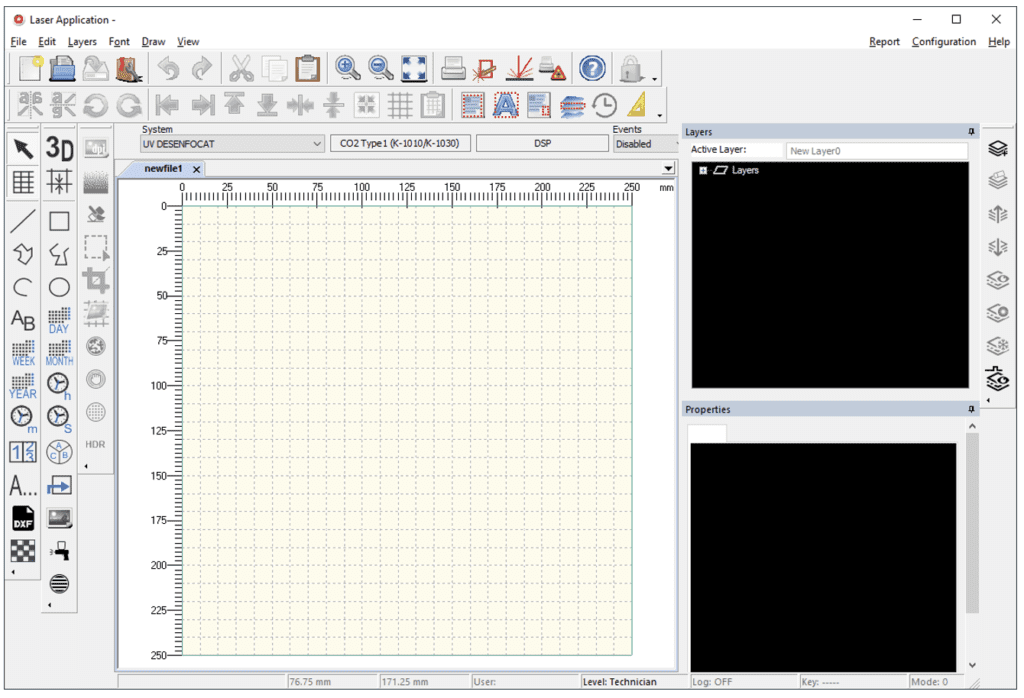
Task: Import a DXF file
Action: tap(23, 518)
